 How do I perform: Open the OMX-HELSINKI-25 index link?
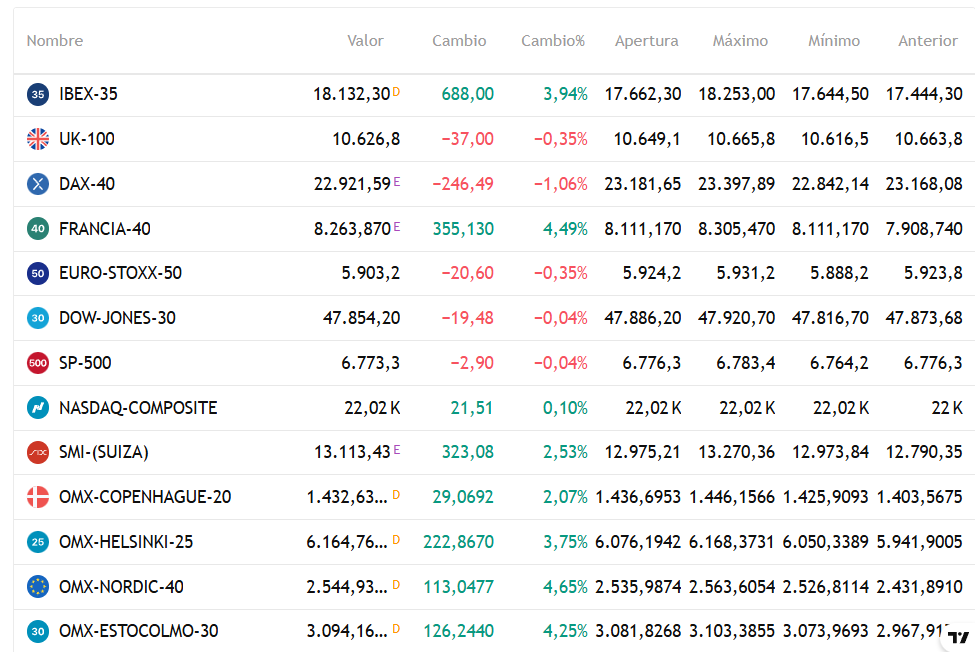click(126, 542)
